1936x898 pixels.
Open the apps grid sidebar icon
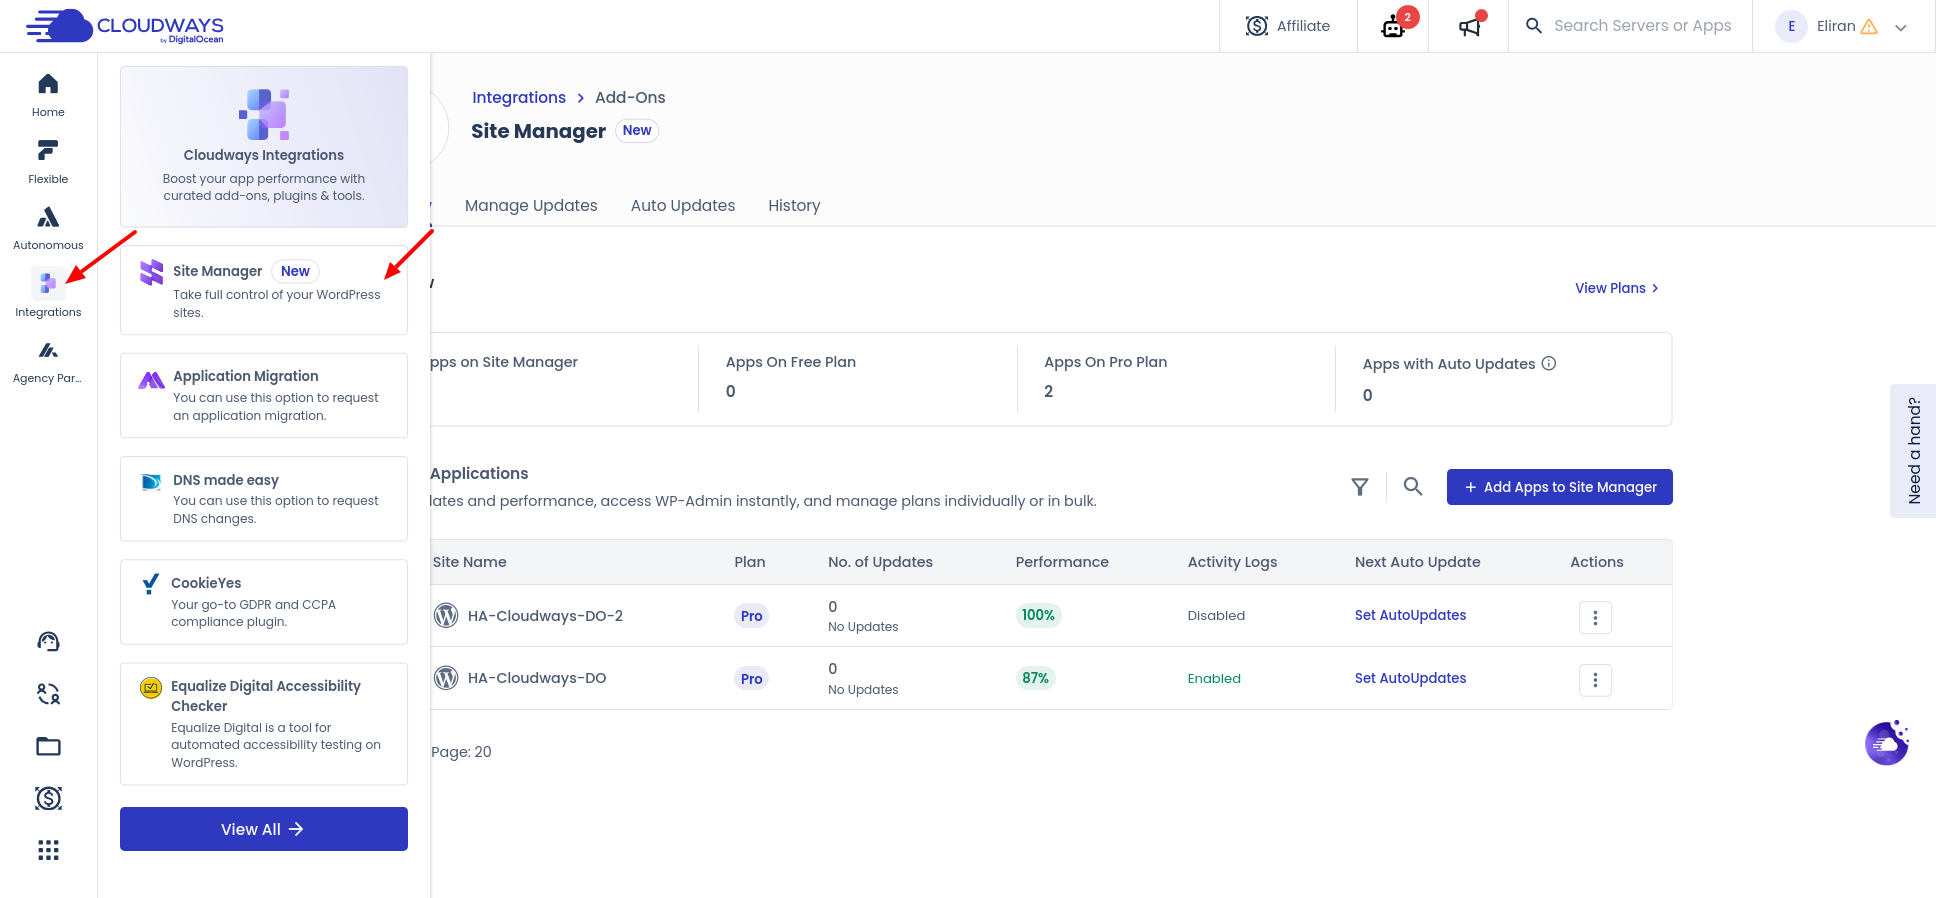tap(48, 850)
